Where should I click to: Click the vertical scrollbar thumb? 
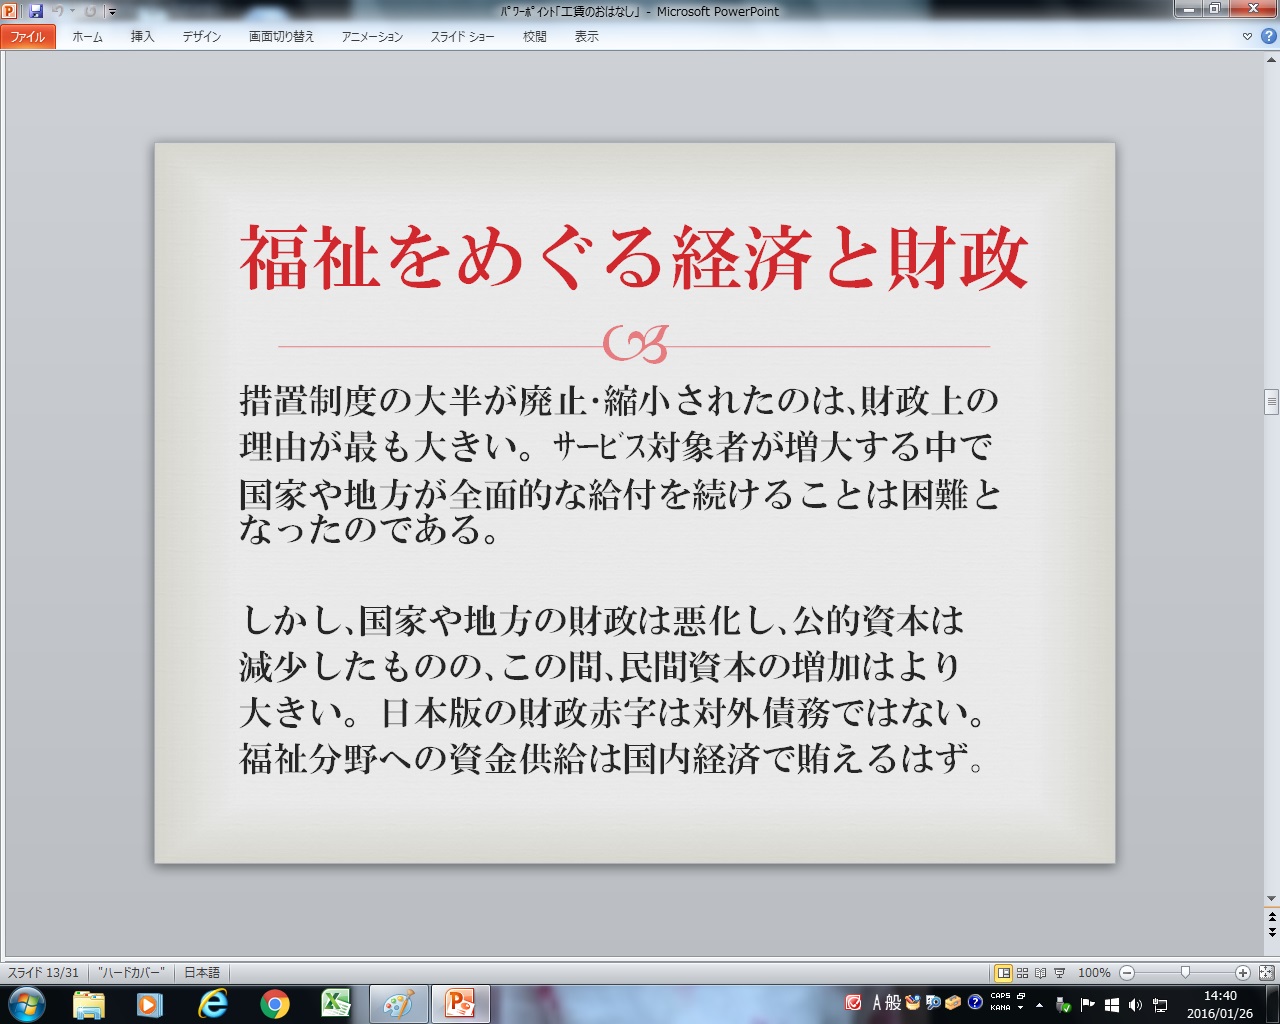pos(1271,401)
